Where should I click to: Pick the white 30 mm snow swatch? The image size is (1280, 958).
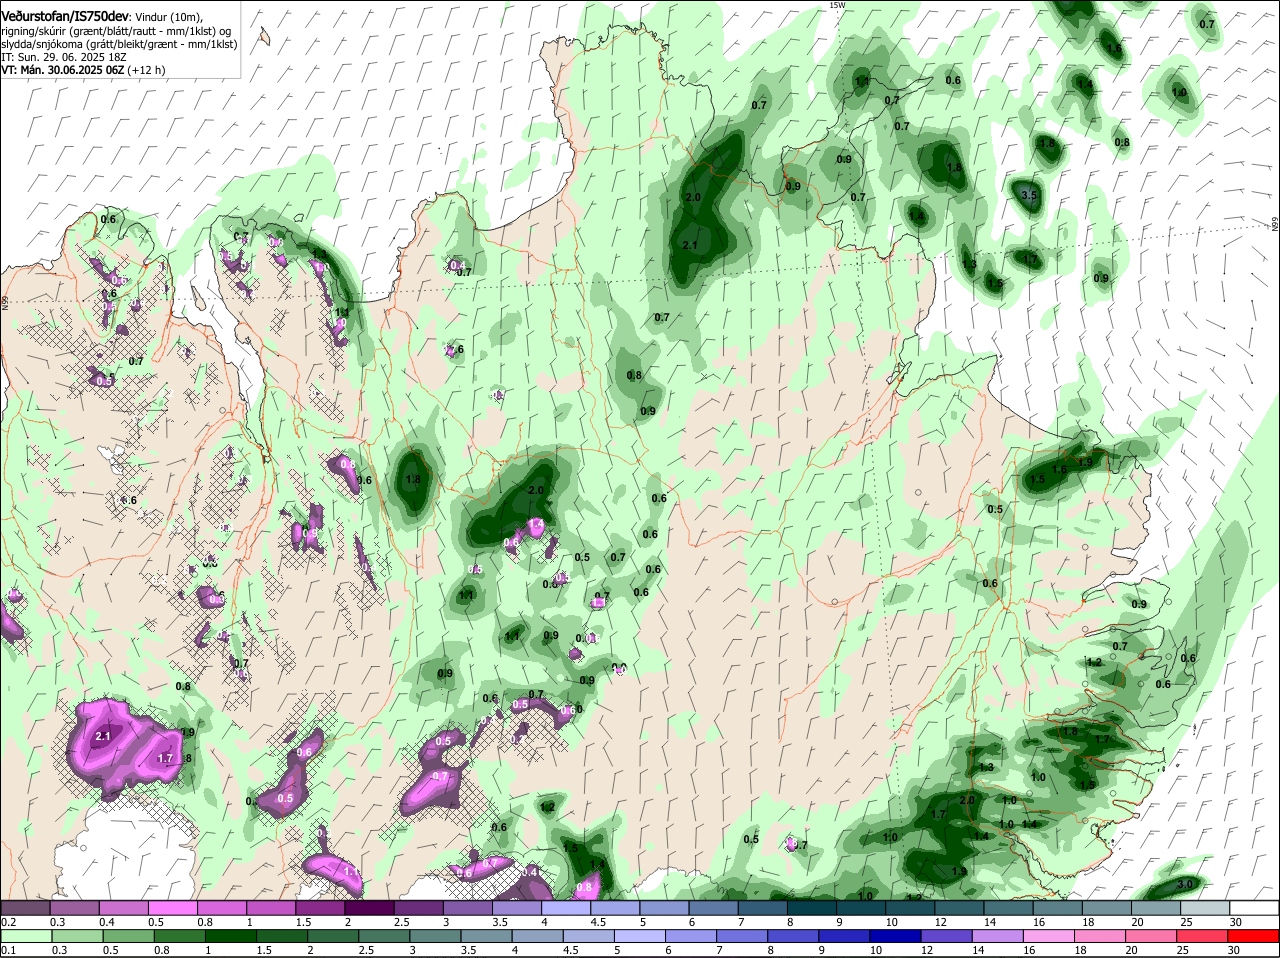(x=1254, y=907)
